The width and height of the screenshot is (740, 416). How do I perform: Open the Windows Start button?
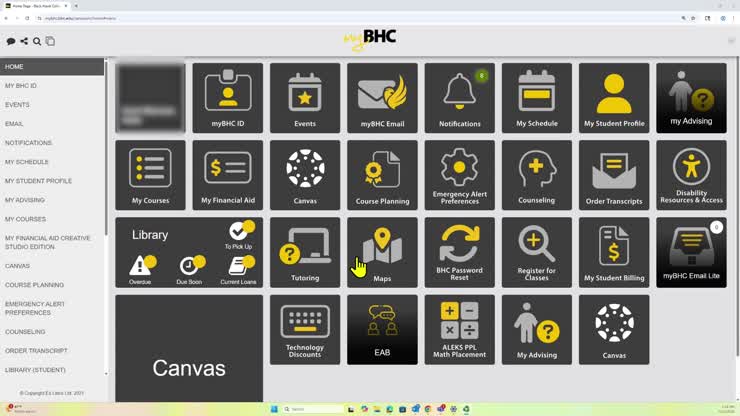[x=274, y=409]
